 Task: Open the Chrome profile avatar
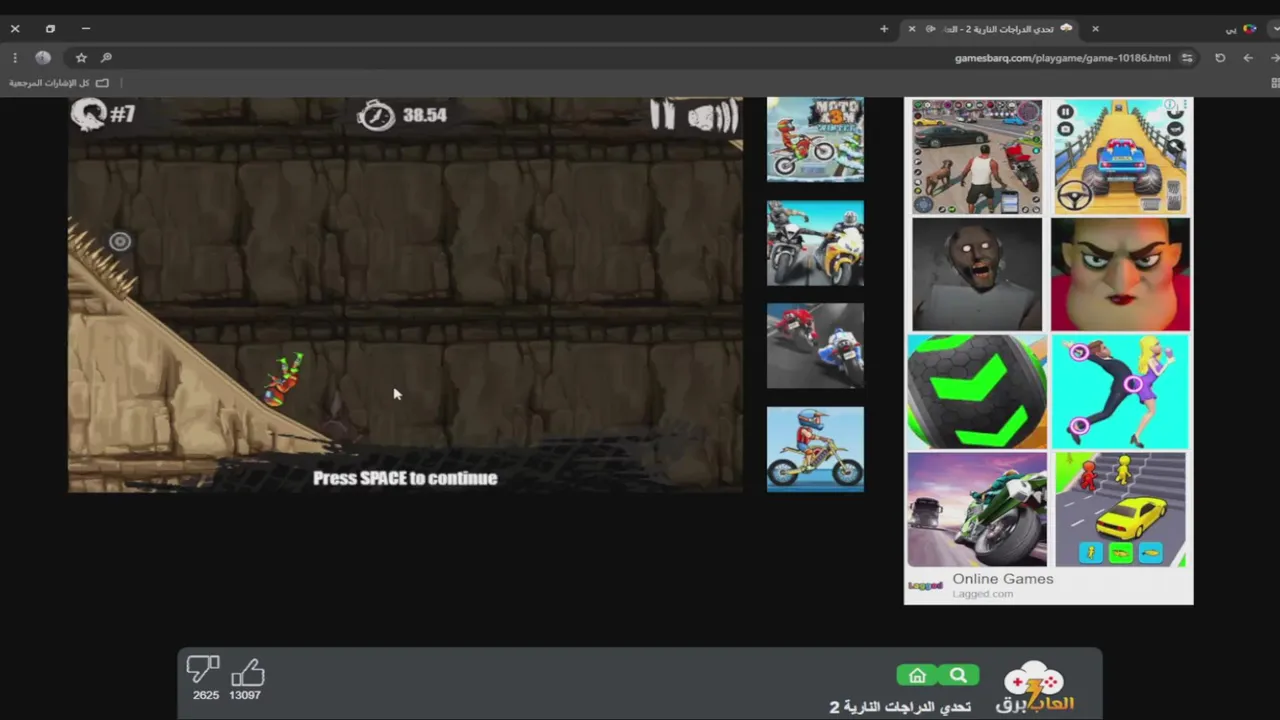click(43, 58)
